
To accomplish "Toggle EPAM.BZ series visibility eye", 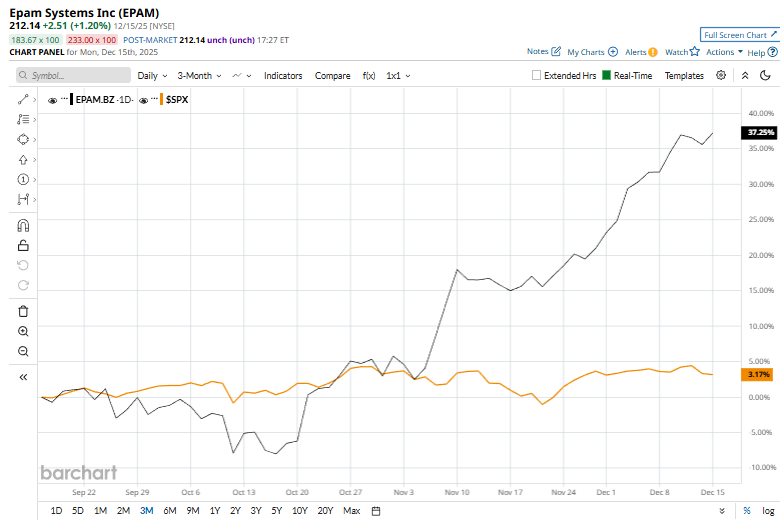I will click(x=52, y=101).
